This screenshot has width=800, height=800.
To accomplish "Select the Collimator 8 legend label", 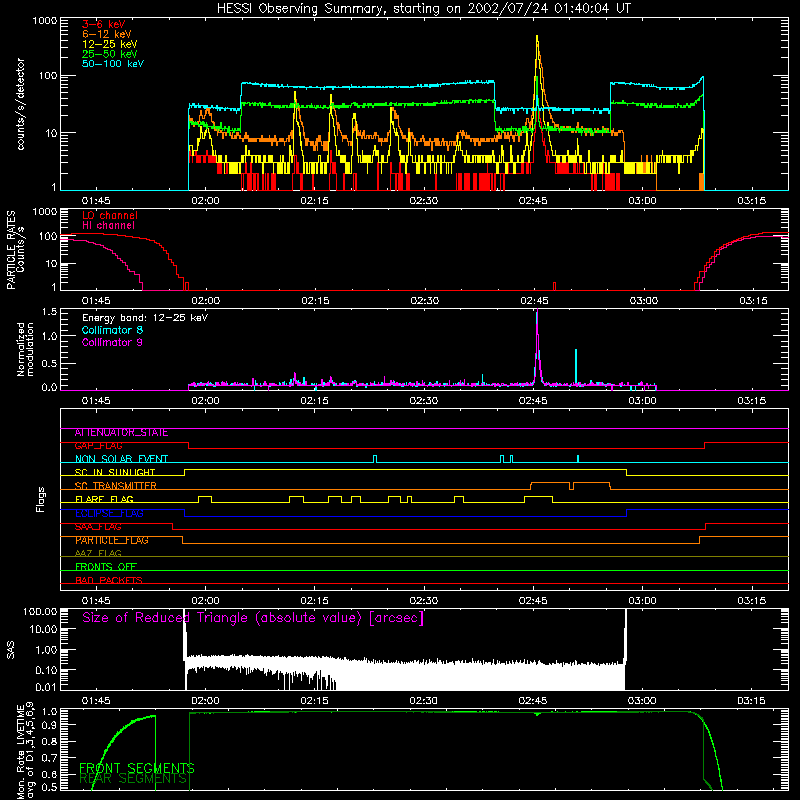I will [x=112, y=330].
